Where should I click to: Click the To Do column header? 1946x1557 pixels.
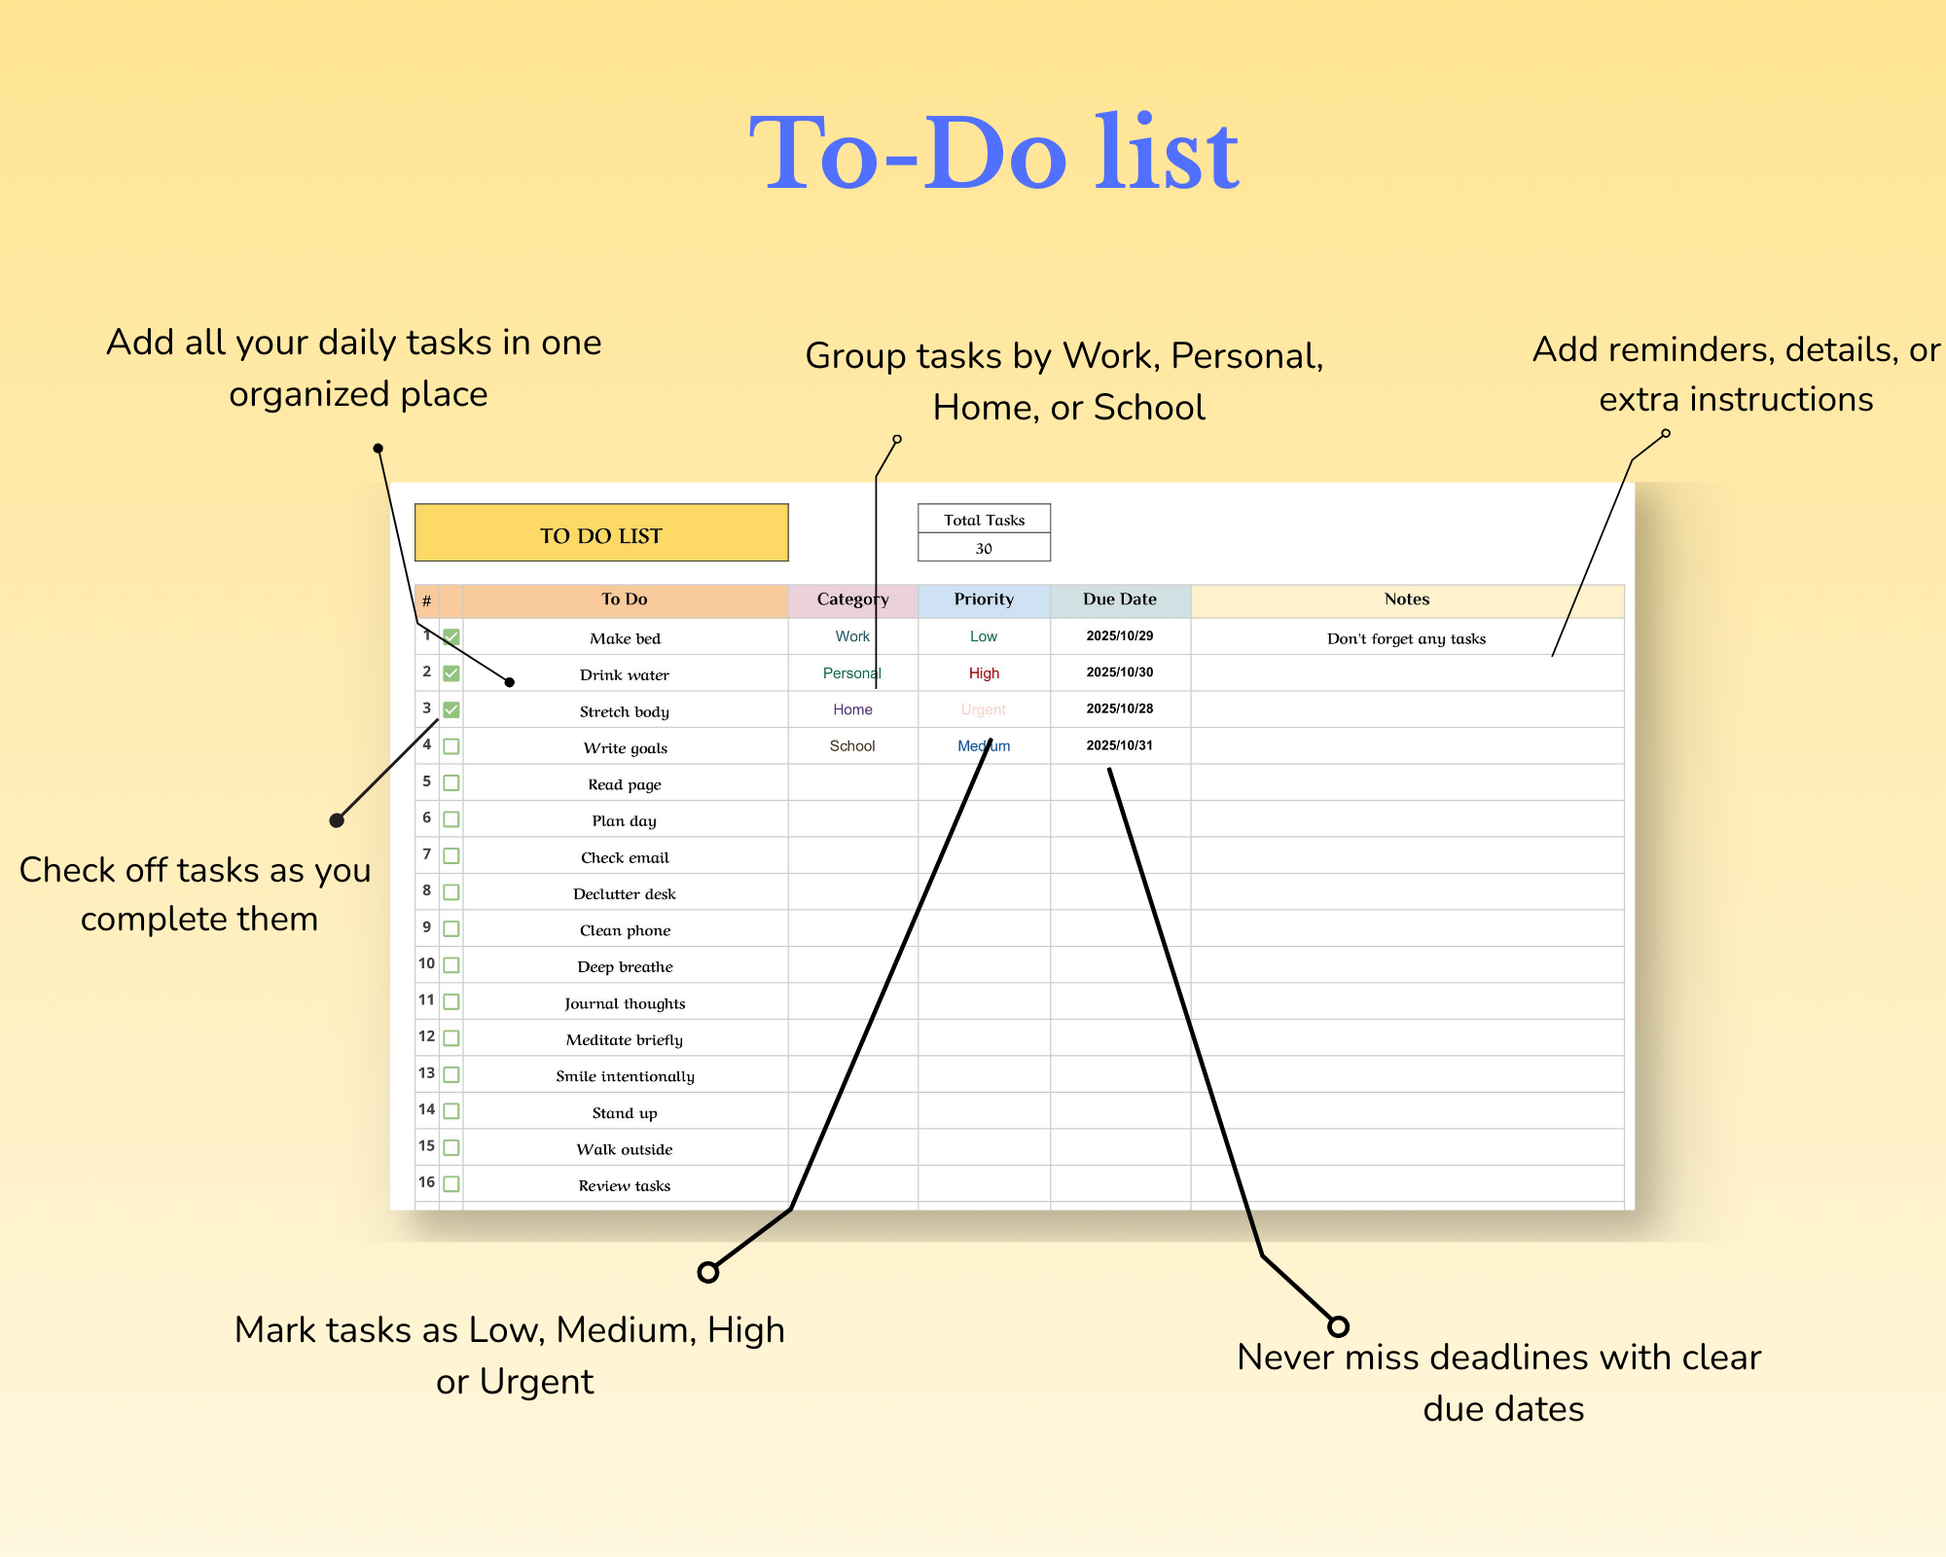[624, 600]
